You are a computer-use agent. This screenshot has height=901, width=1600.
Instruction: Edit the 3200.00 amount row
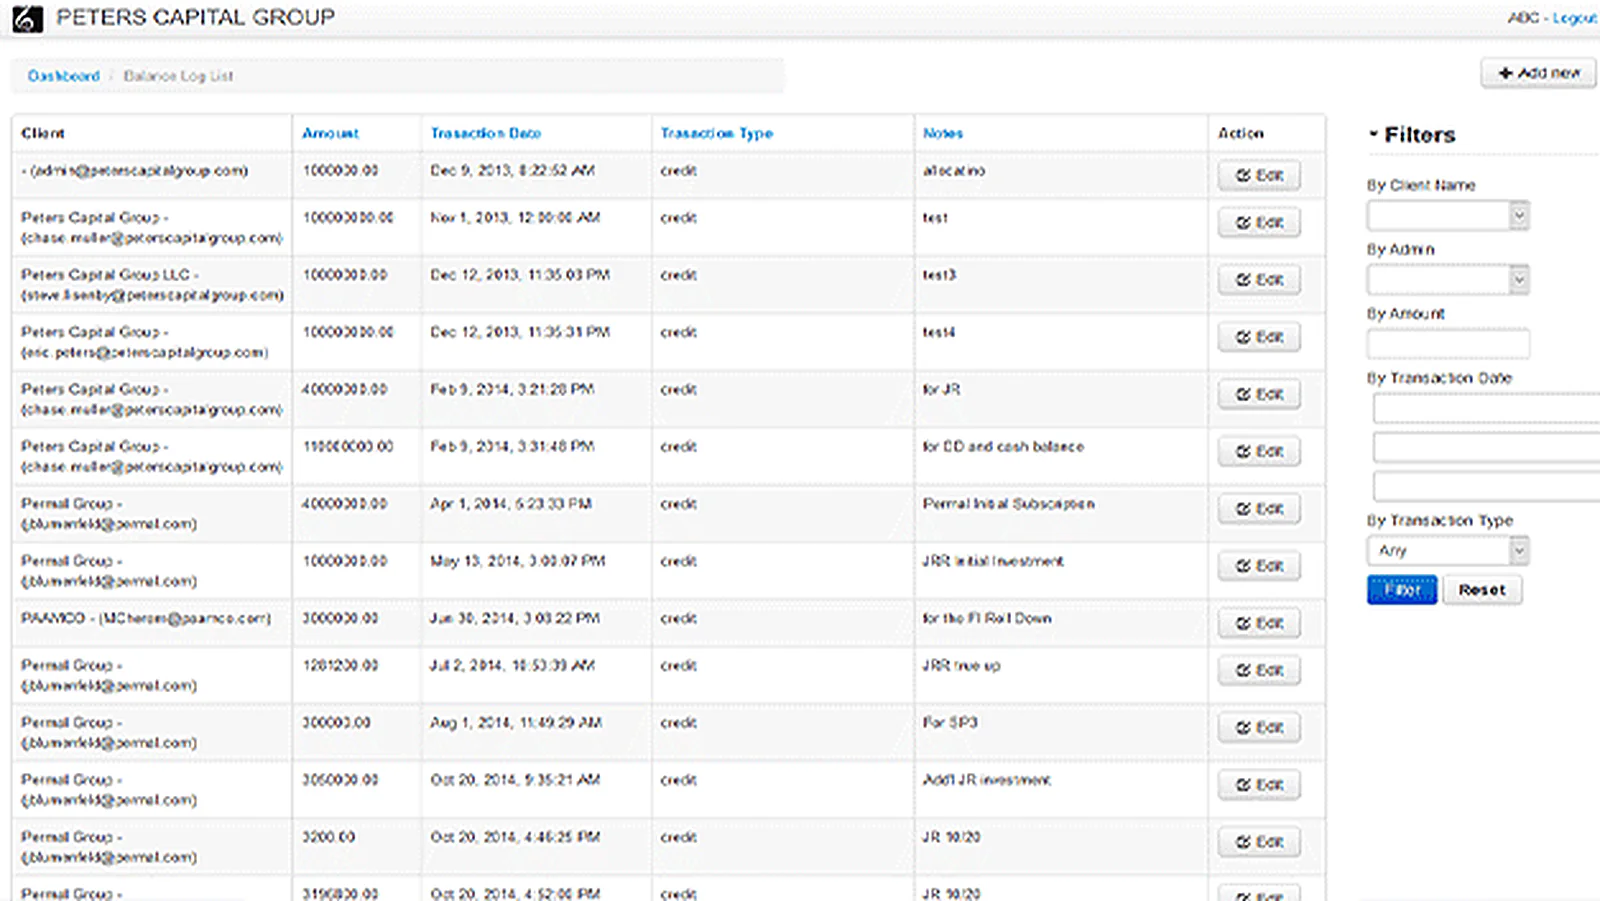pos(1259,842)
